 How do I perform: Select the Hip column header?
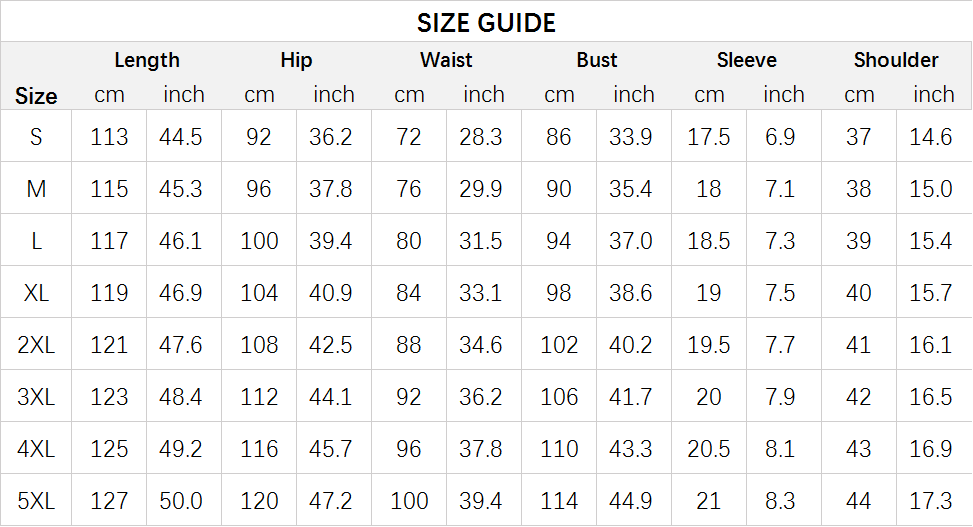click(x=296, y=60)
